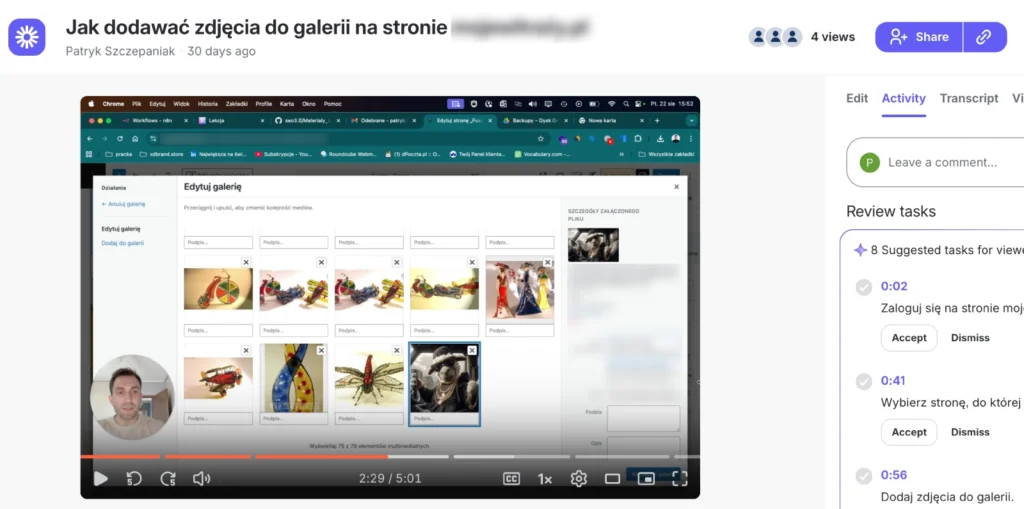The height and width of the screenshot is (509, 1024).
Task: Play the video
Action: pyautogui.click(x=101, y=479)
